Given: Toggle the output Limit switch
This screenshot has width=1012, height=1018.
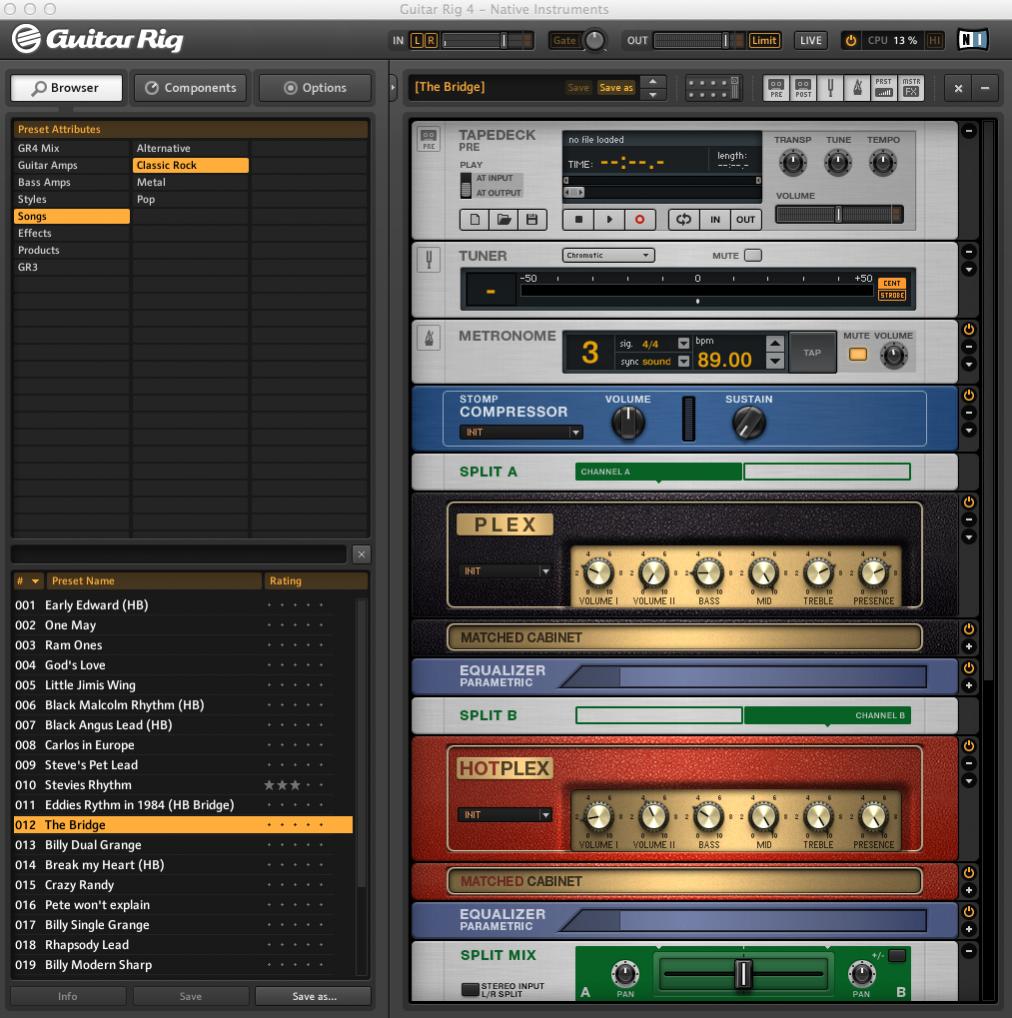Looking at the screenshot, I should click(764, 40).
